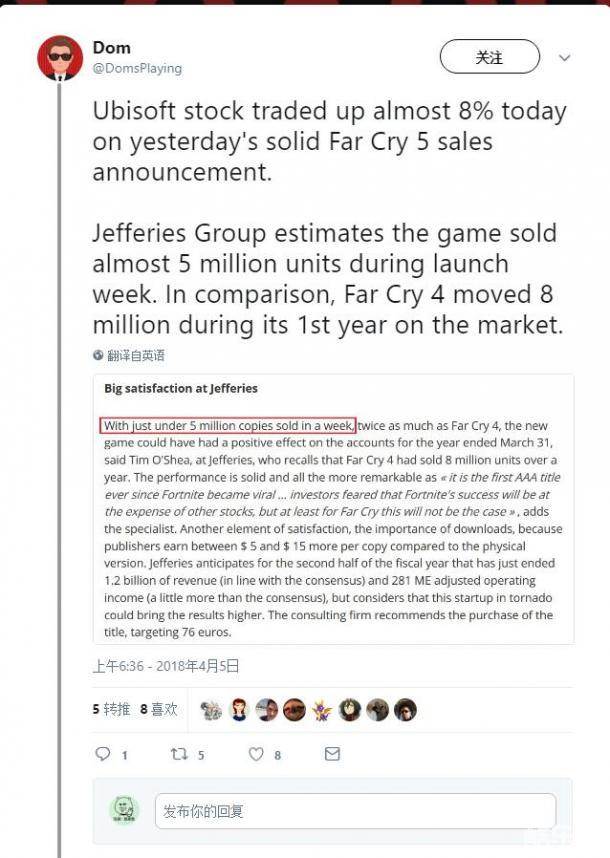This screenshot has width=610, height=858.
Task: Click the 翻译自英语 translation link
Action: 136,355
